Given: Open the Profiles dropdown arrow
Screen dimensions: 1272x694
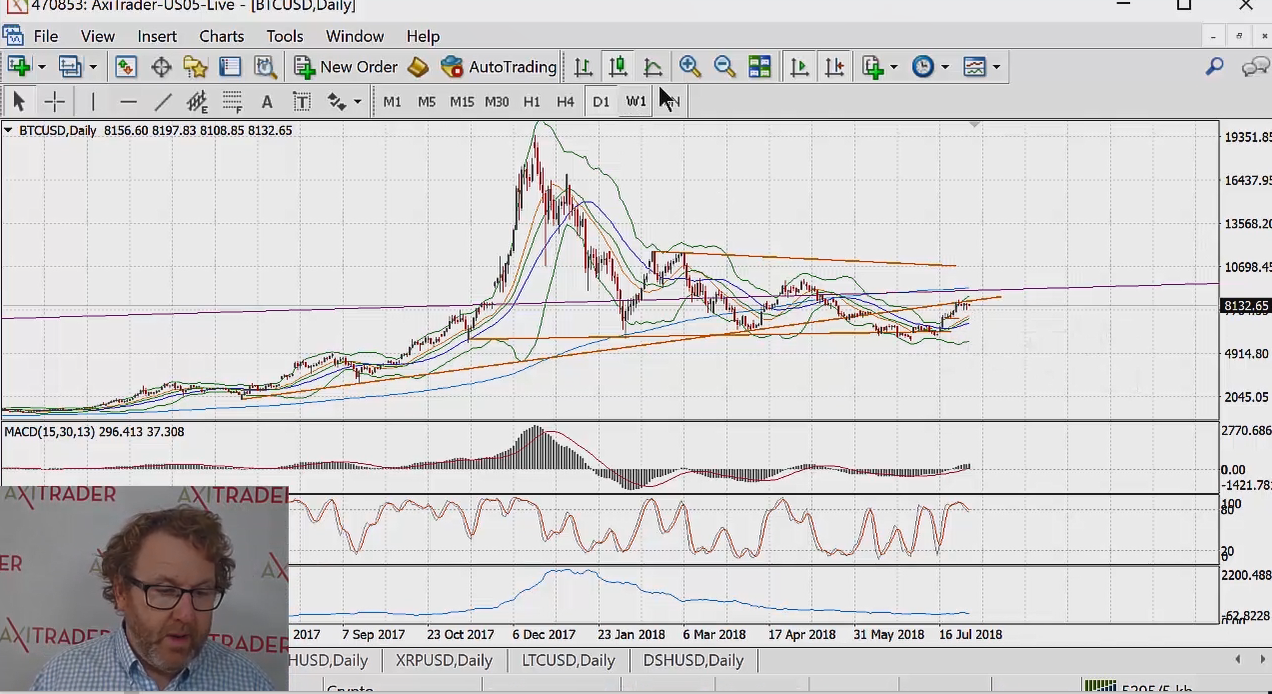Looking at the screenshot, I should pos(93,67).
